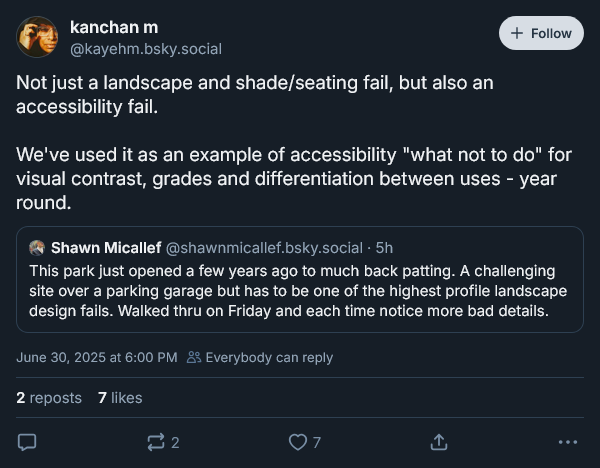The width and height of the screenshot is (600, 468).
Task: Open the three-dot more options menu
Action: [x=568, y=441]
